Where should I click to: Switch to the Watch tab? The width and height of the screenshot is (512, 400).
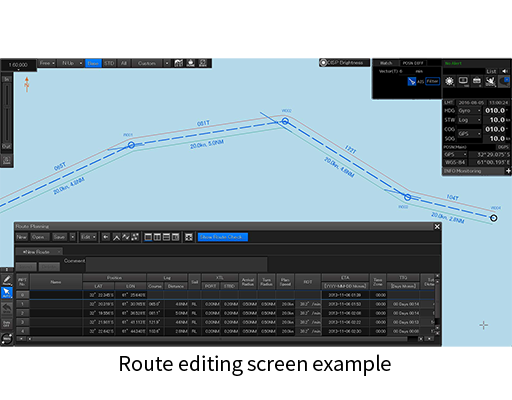[x=386, y=63]
